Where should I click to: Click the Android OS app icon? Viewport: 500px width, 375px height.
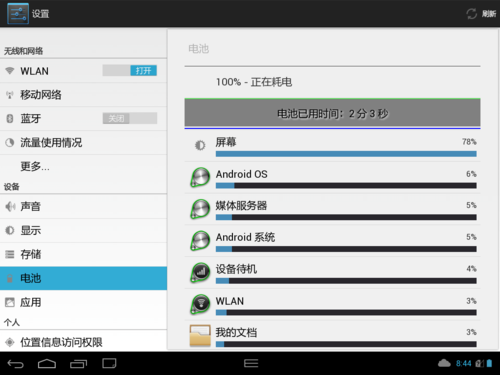click(x=200, y=177)
